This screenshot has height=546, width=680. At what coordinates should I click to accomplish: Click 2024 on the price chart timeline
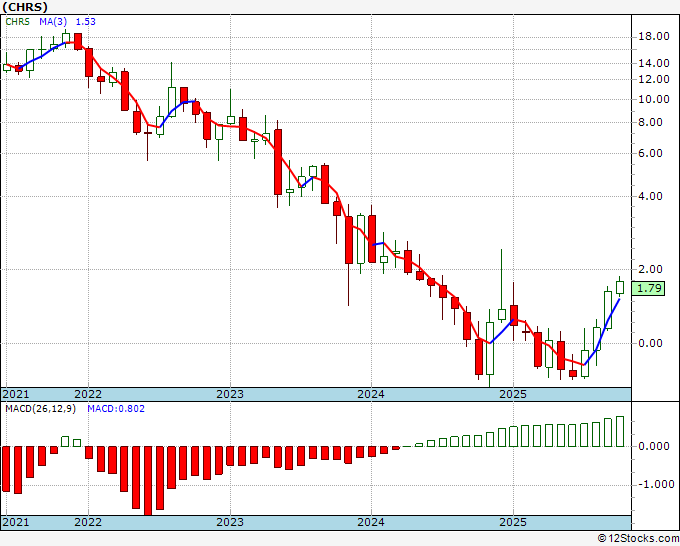(x=371, y=394)
